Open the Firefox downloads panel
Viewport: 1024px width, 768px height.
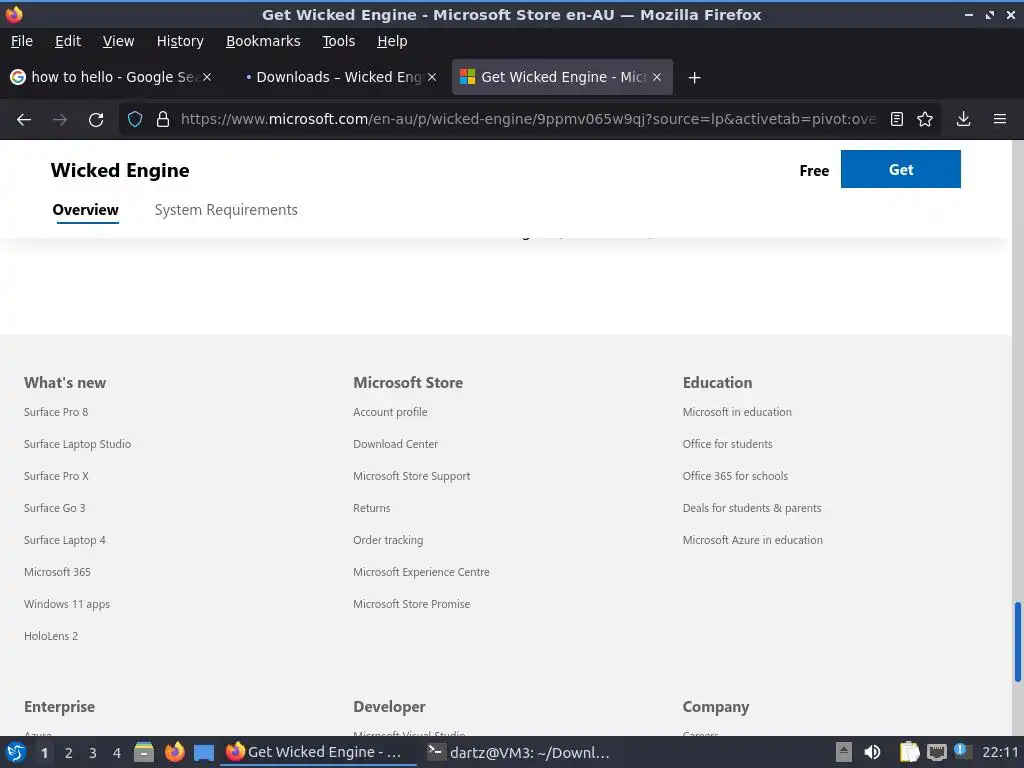[963, 120]
